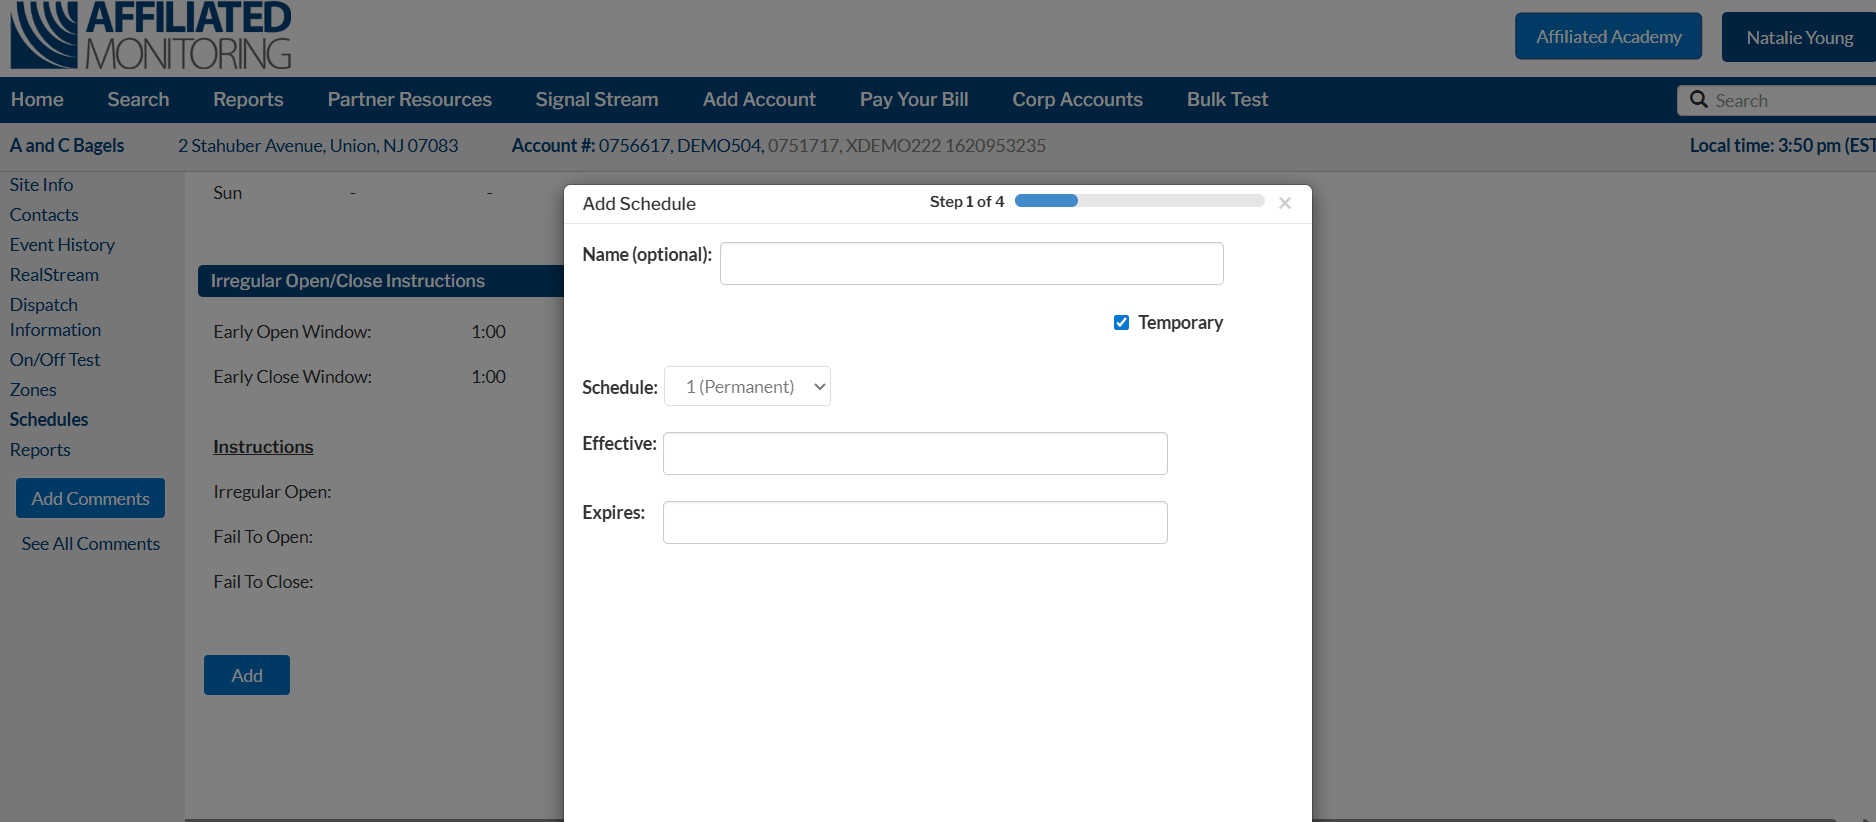
Task: Open the Schedule dropdown
Action: 747,387
